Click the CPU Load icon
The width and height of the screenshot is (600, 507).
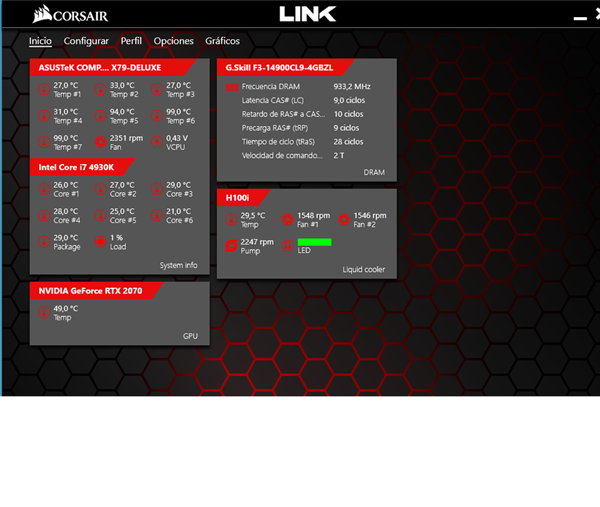click(x=100, y=242)
